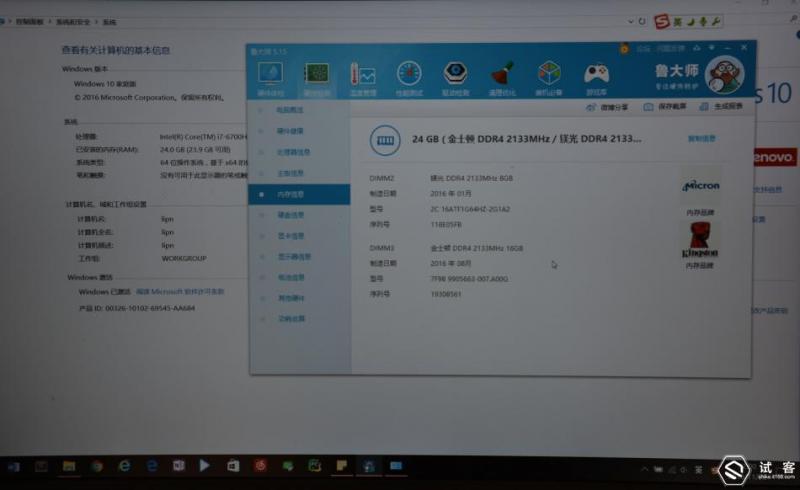The height and width of the screenshot is (490, 800).
Task: Select 其他硬件 in the sidebar
Action: (x=291, y=298)
